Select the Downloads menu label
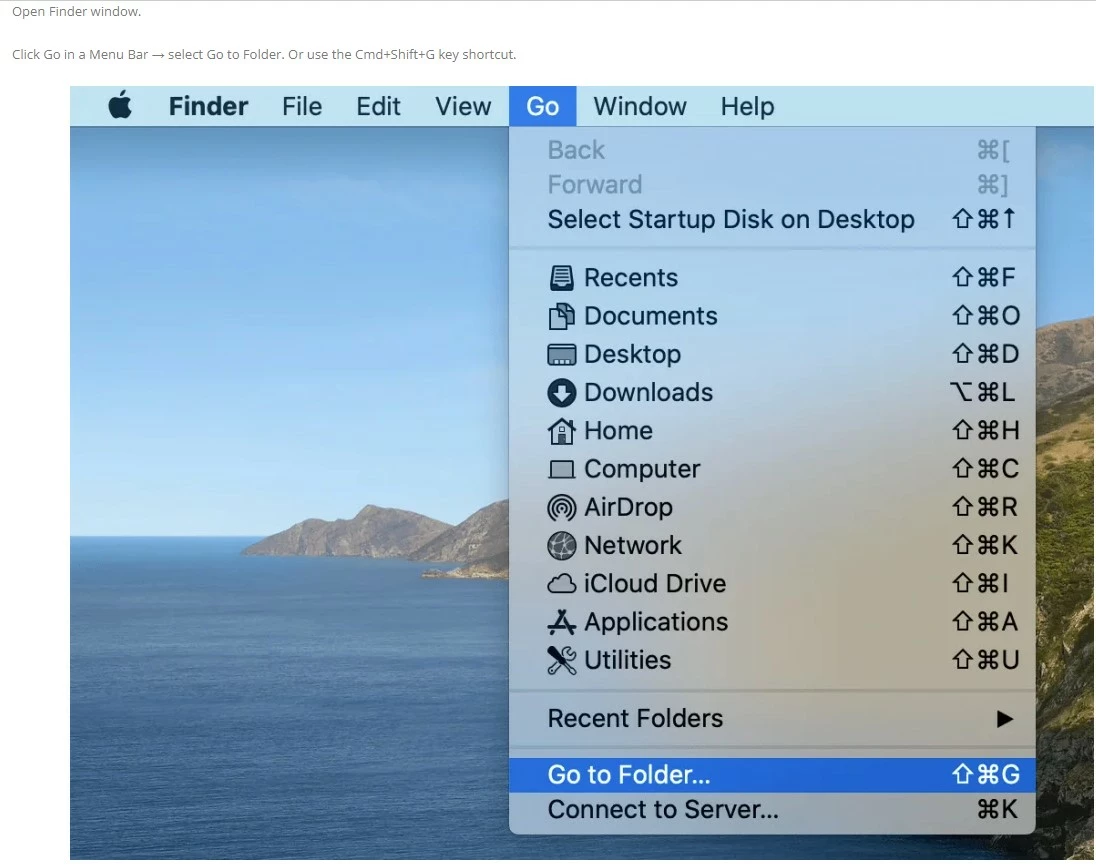Image resolution: width=1096 pixels, height=868 pixels. click(x=649, y=393)
